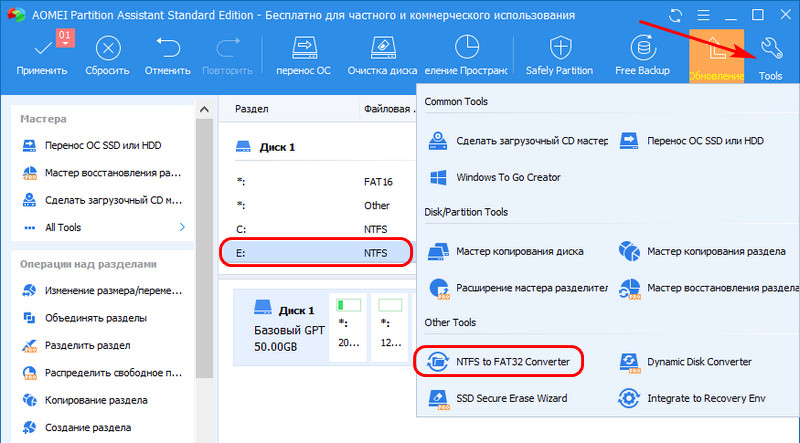The image size is (800, 443).
Task: Open Мастер копирования диска
Action: tap(506, 251)
